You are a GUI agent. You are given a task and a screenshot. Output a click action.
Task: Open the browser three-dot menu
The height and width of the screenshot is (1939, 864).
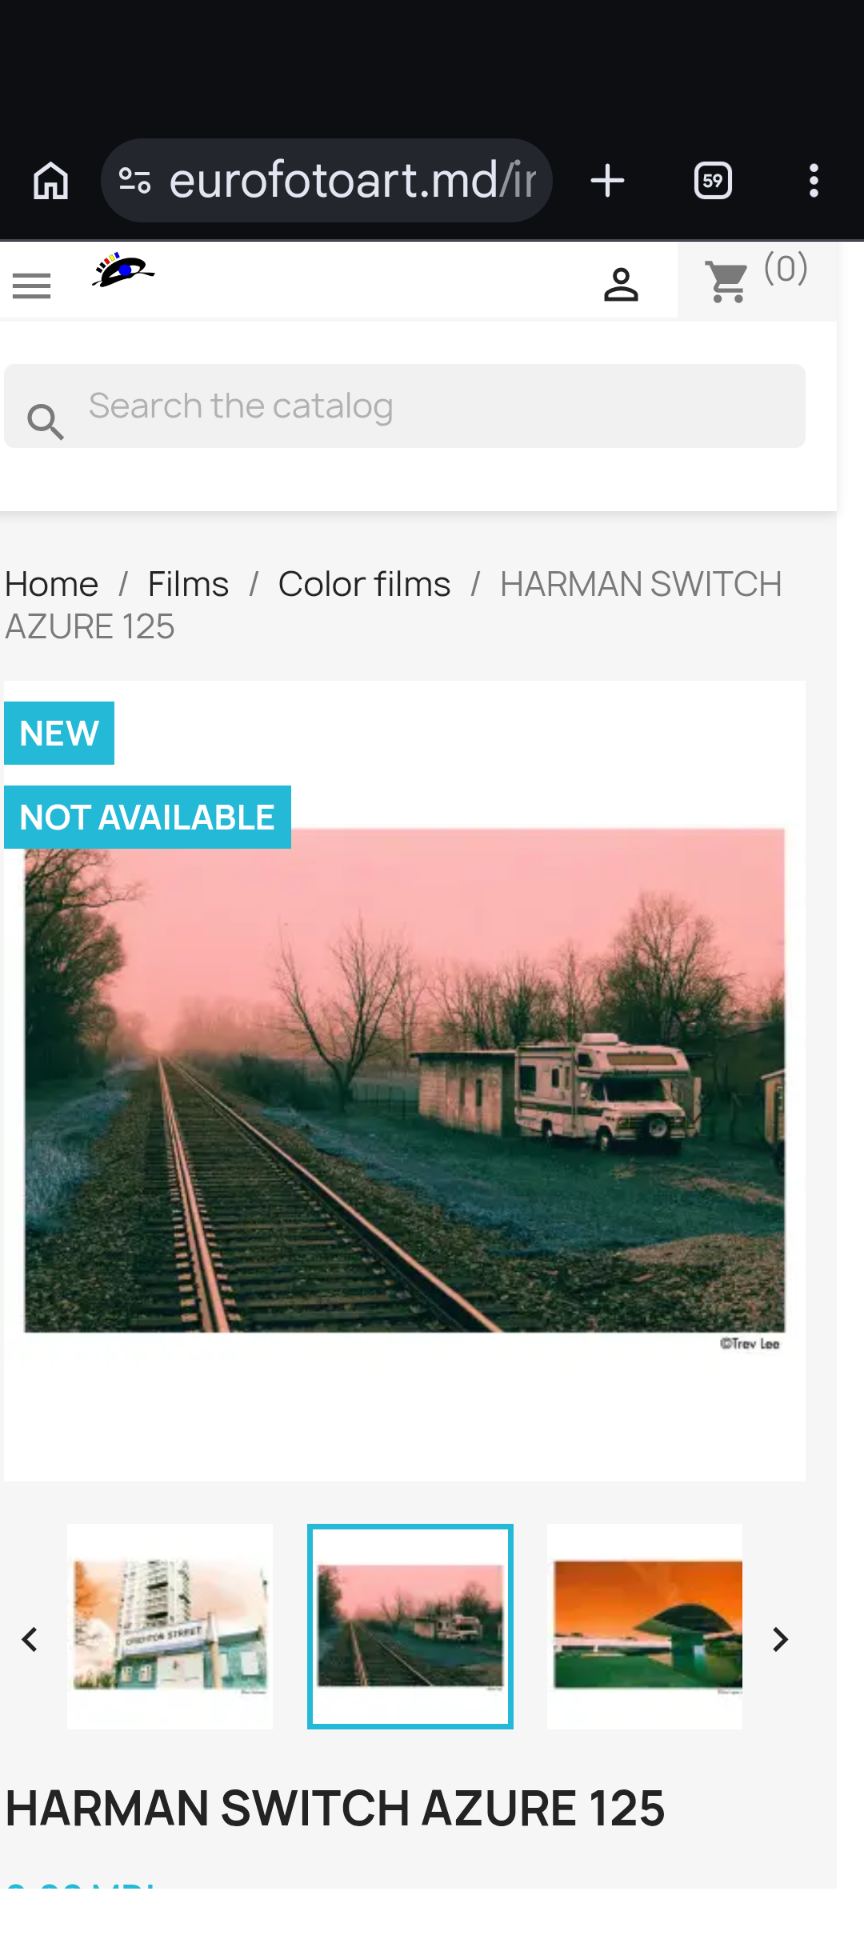click(x=814, y=181)
